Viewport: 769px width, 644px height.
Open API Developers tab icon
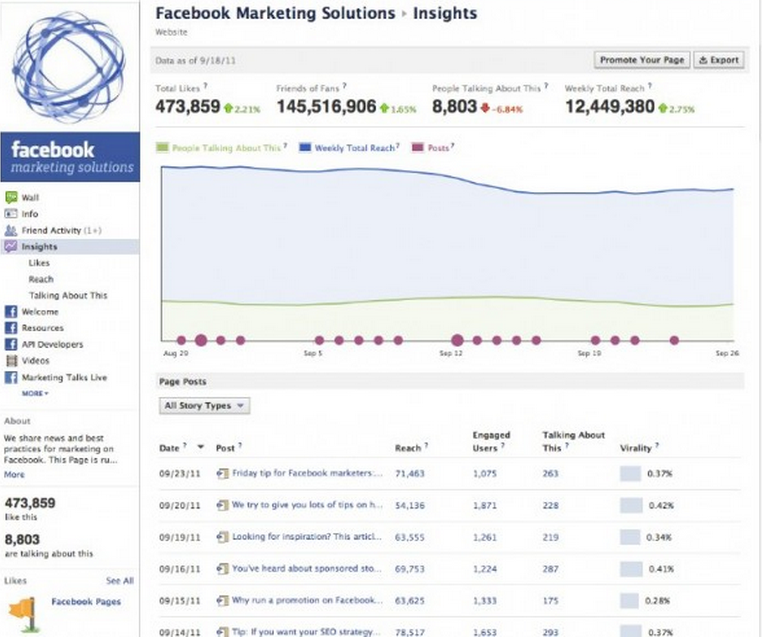click(11, 347)
